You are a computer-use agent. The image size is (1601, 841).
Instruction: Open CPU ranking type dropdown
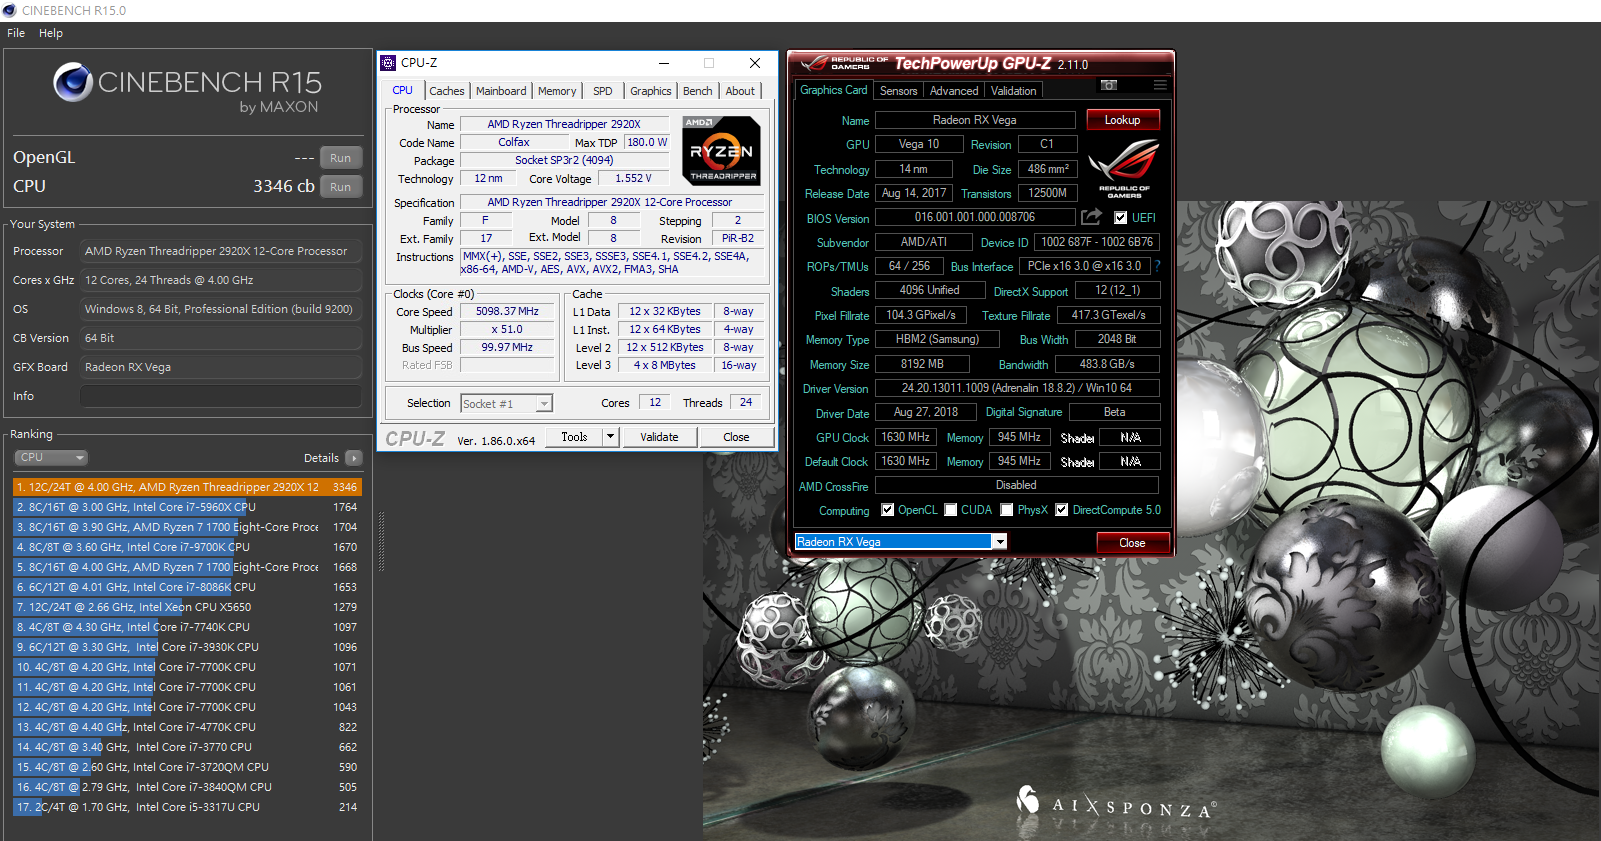(51, 458)
